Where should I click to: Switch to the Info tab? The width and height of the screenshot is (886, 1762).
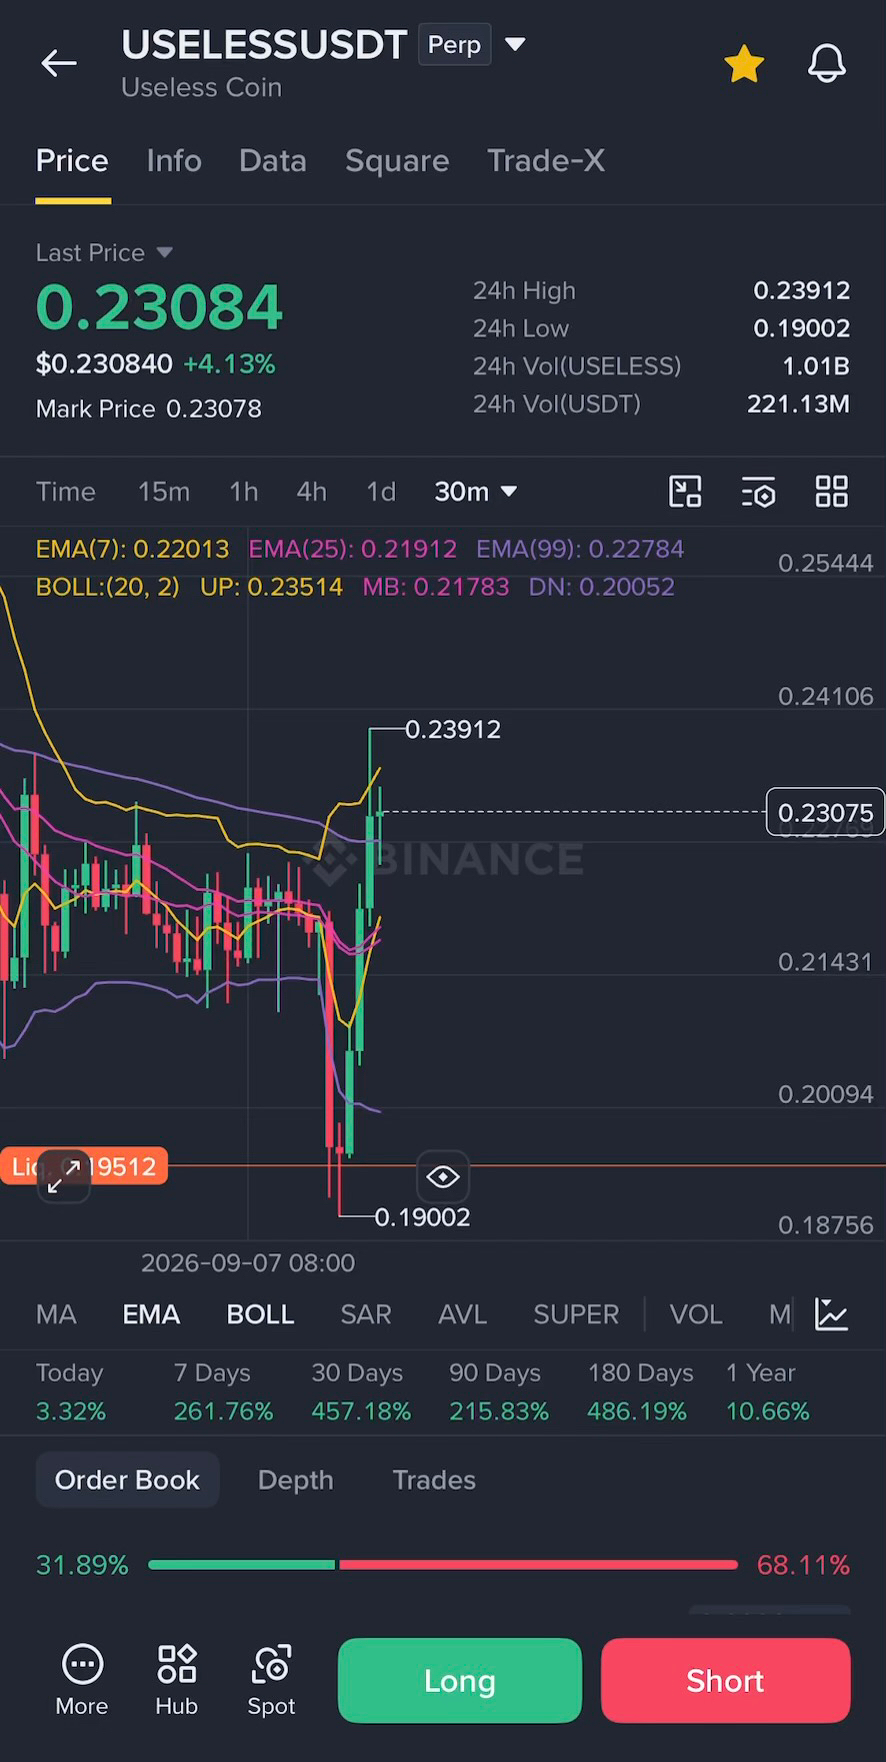pos(174,161)
